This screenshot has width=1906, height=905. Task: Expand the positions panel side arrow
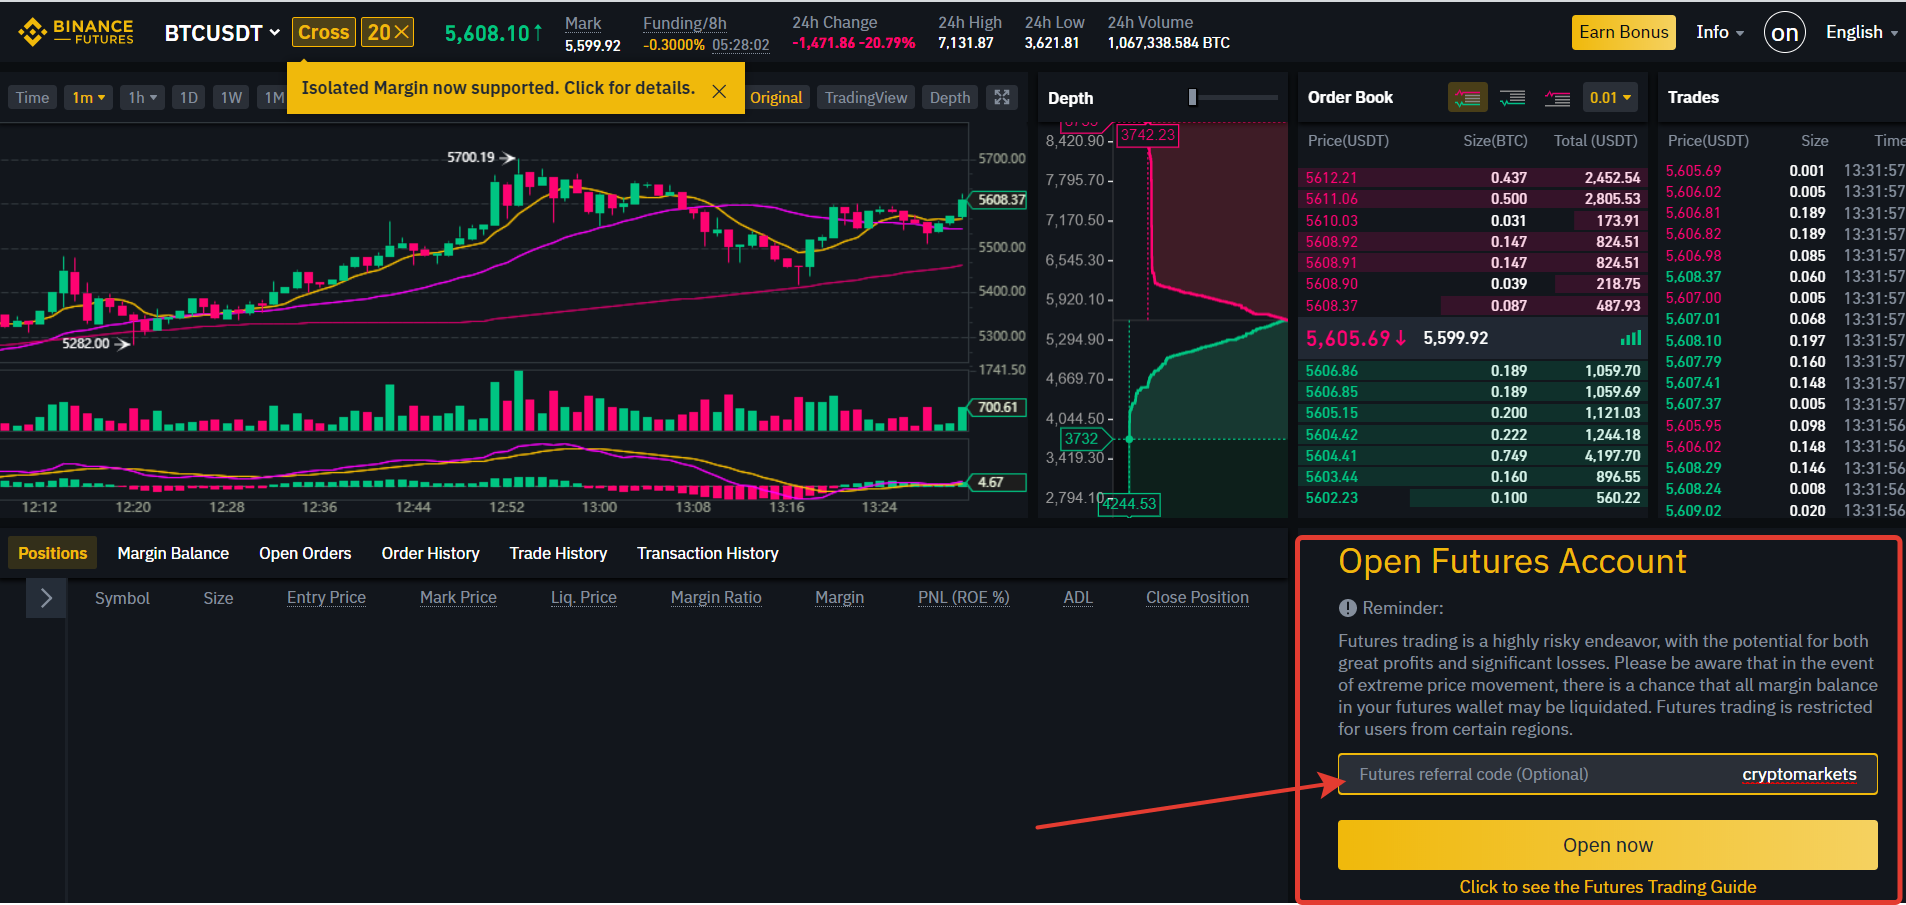tap(46, 598)
